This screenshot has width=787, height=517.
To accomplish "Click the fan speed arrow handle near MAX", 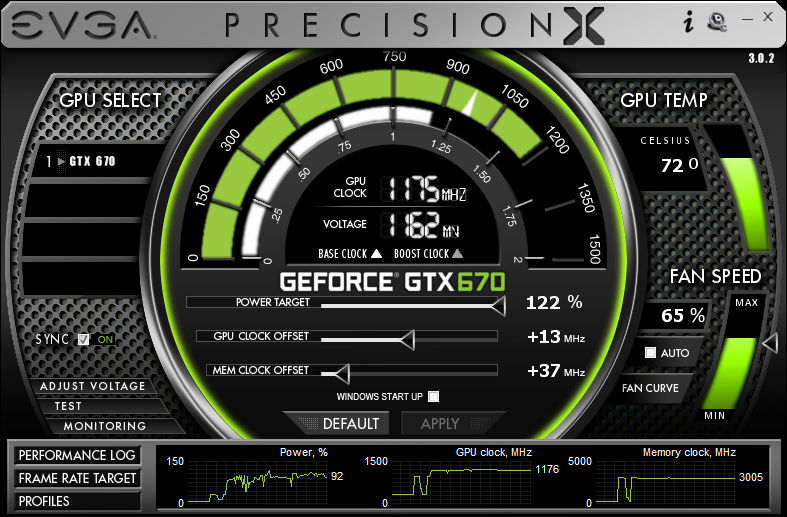I will click(x=770, y=344).
